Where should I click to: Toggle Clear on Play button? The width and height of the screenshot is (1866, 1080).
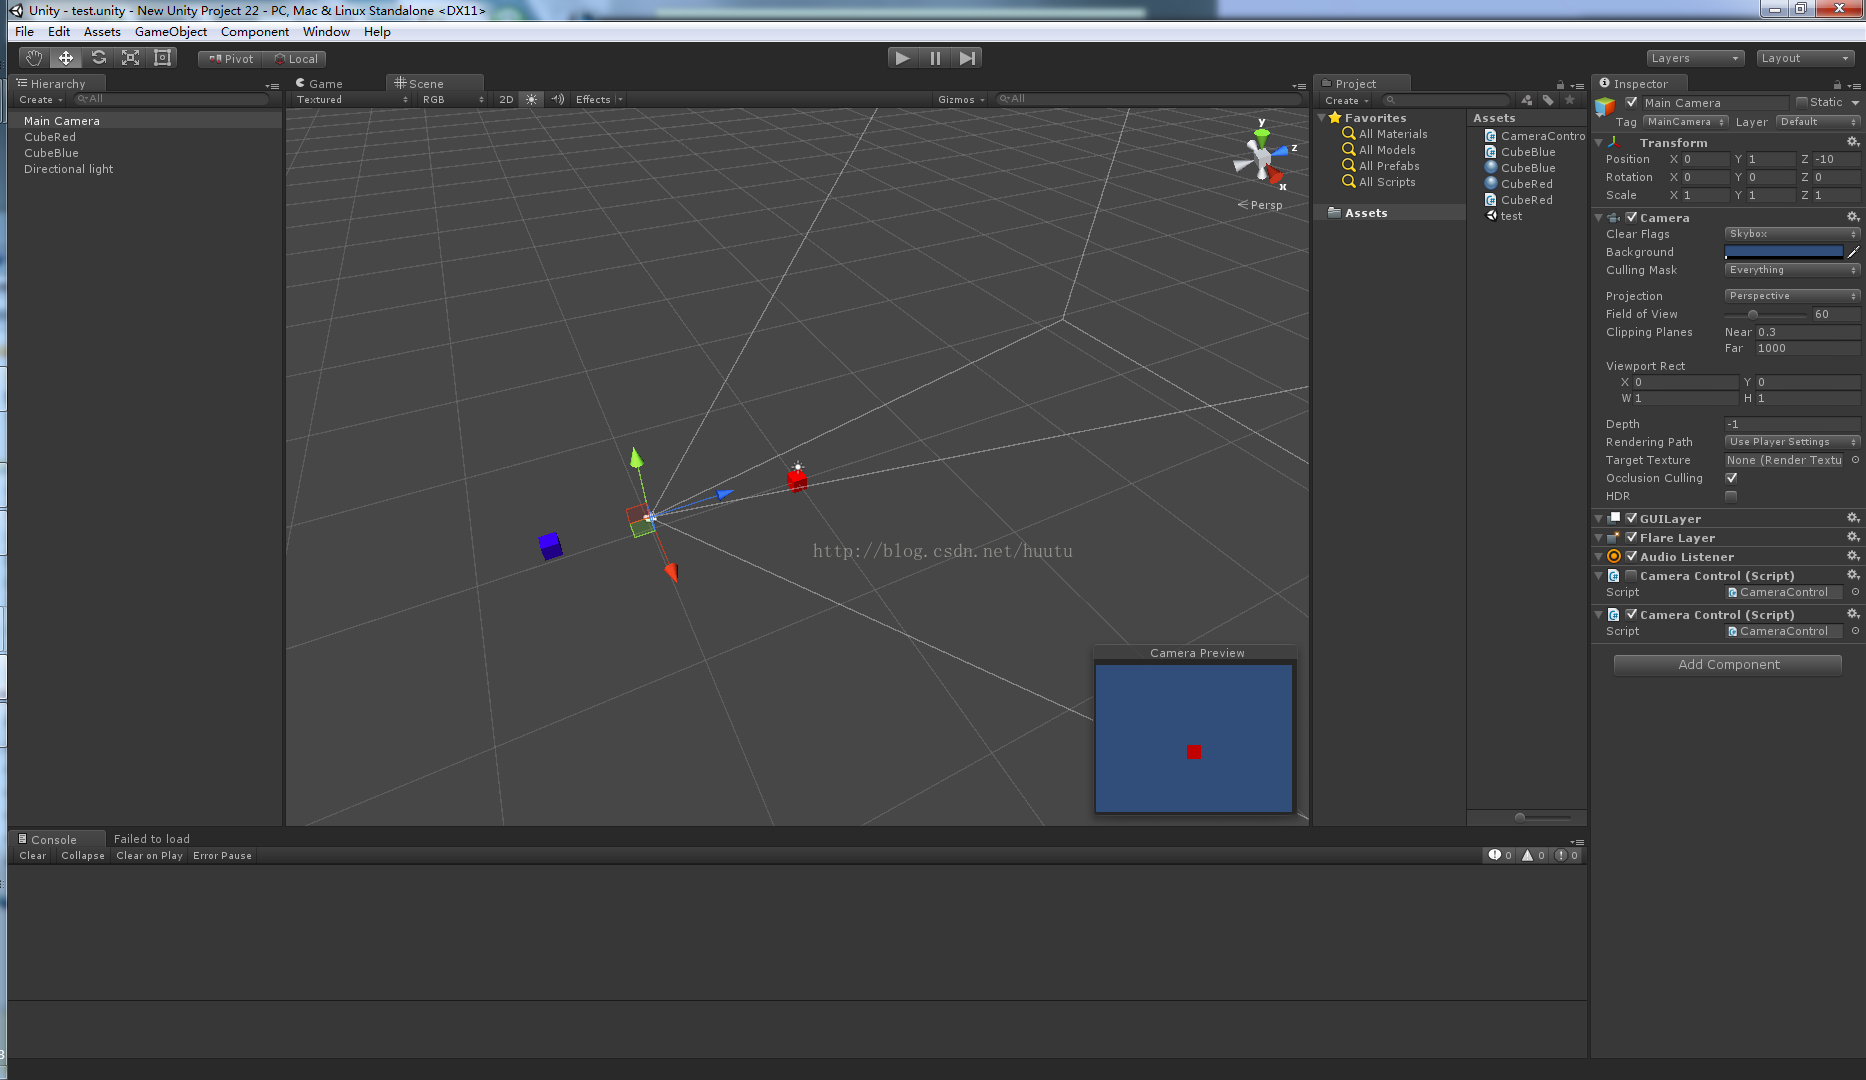point(149,855)
